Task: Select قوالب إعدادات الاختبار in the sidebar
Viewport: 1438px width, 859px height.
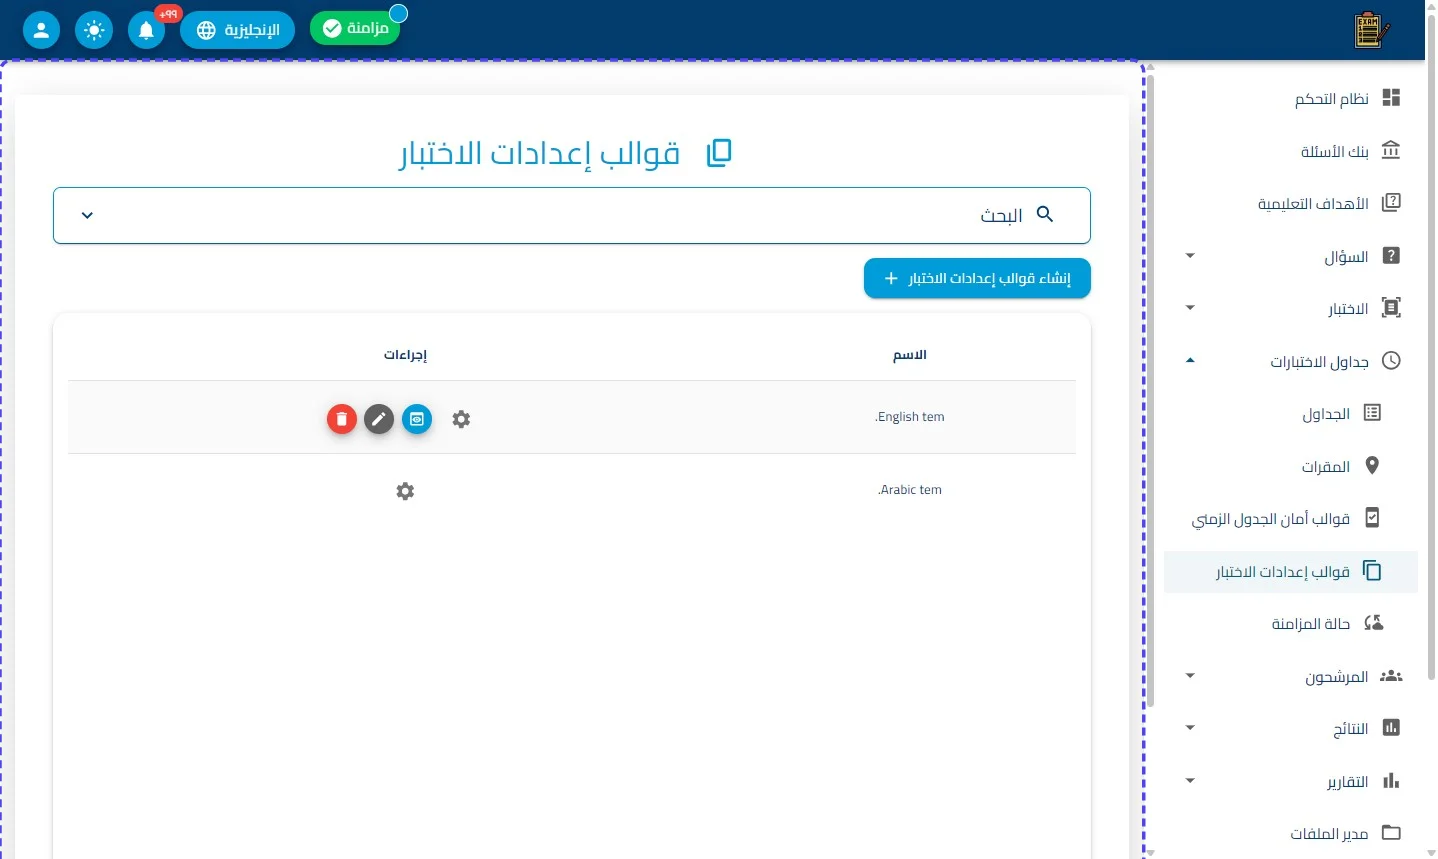Action: [1291, 572]
